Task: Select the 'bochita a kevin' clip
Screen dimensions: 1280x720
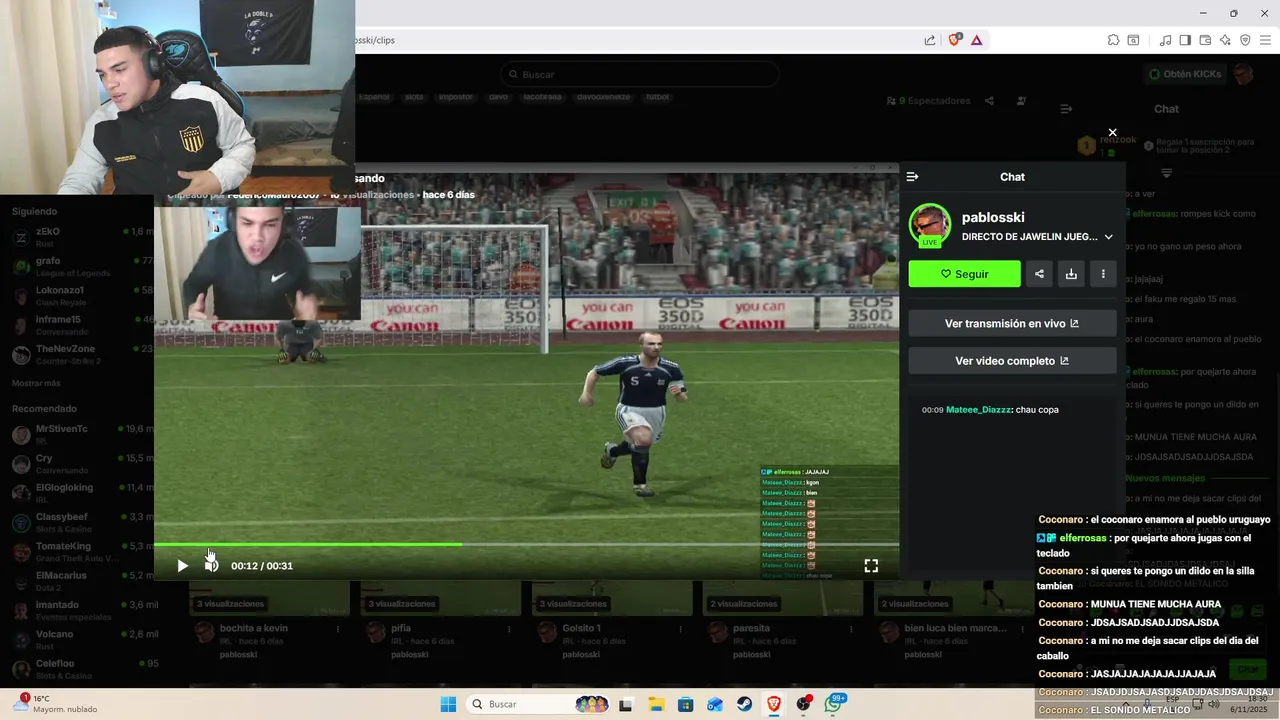Action: tap(254, 628)
